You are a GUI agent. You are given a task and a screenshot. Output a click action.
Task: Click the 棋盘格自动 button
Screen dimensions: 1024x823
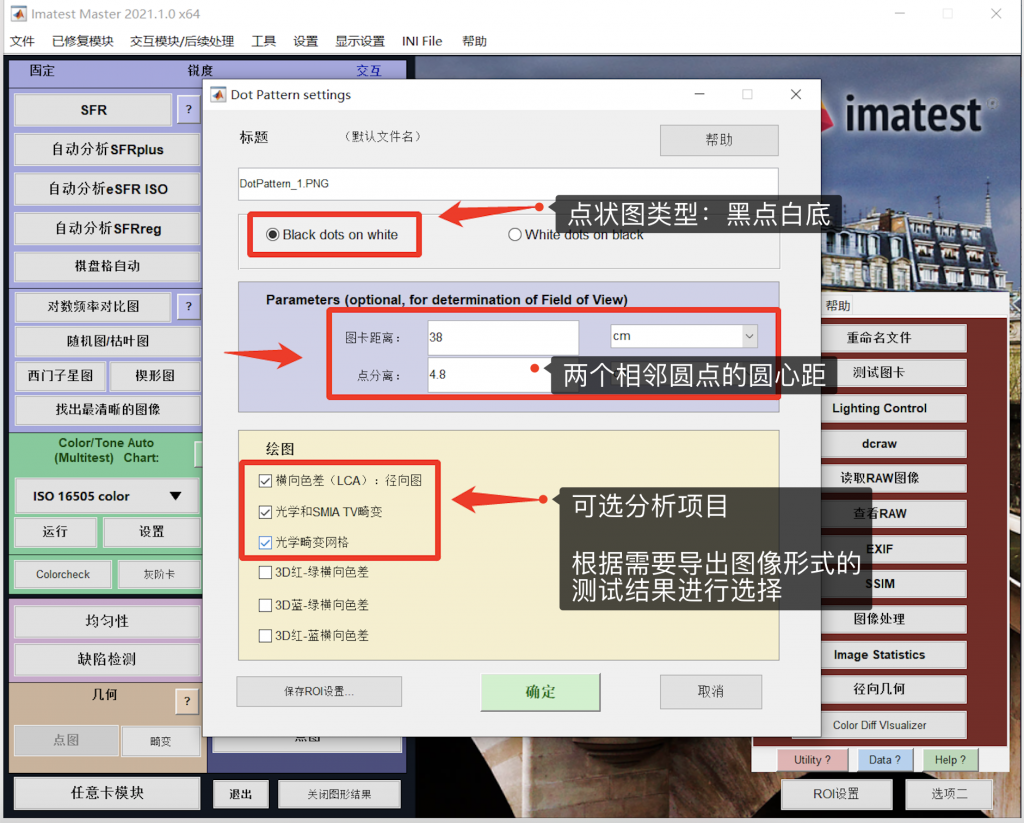pos(107,266)
